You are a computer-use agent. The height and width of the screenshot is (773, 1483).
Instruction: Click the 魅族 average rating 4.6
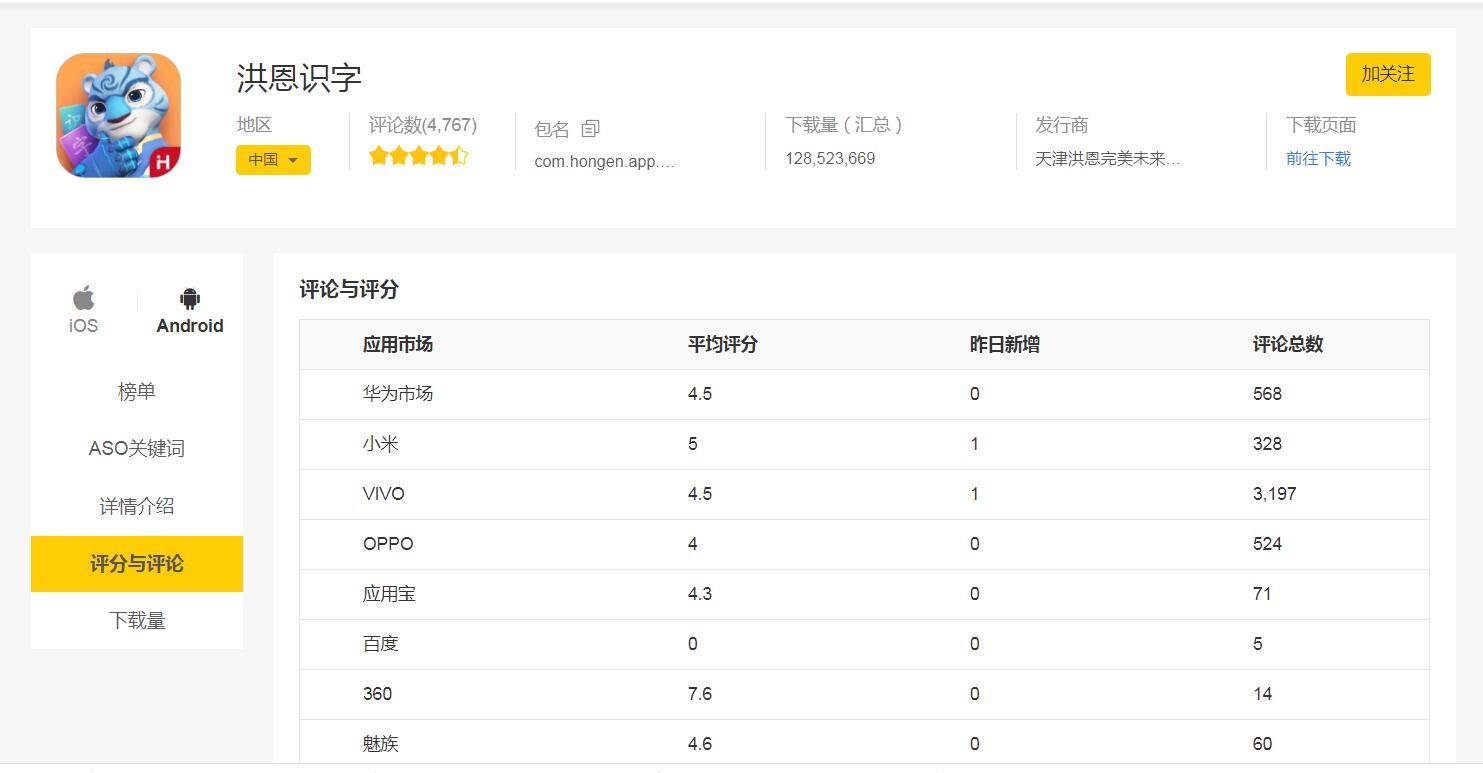pyautogui.click(x=700, y=744)
